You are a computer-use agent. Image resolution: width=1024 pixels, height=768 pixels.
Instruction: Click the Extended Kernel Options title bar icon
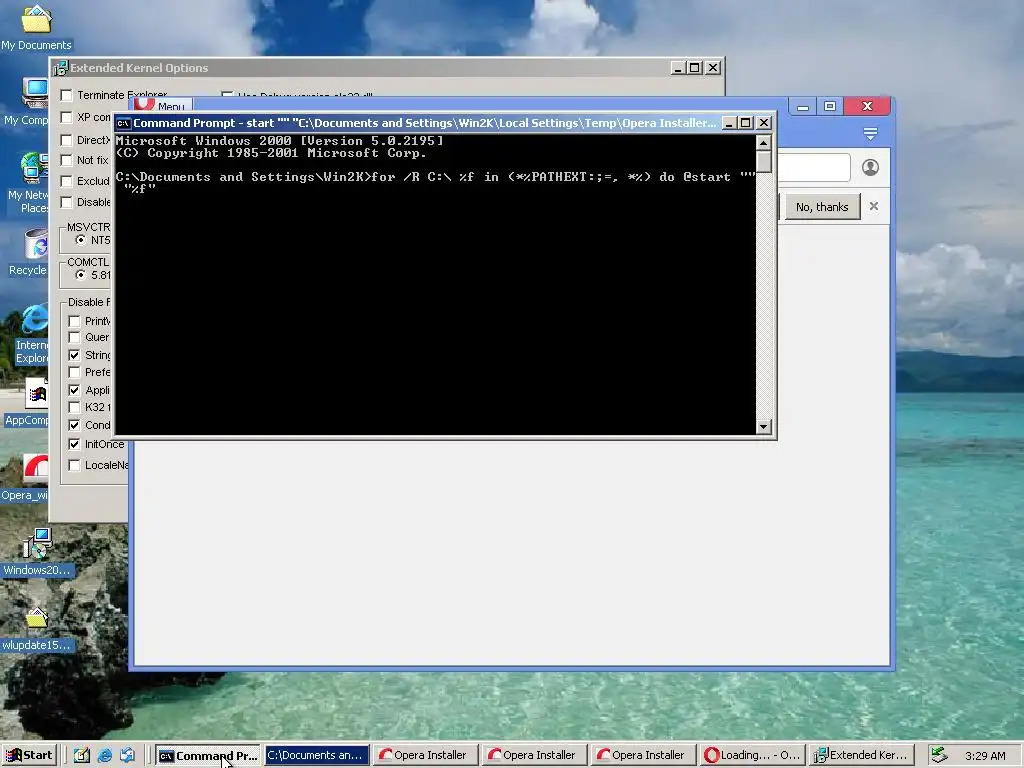pos(61,68)
